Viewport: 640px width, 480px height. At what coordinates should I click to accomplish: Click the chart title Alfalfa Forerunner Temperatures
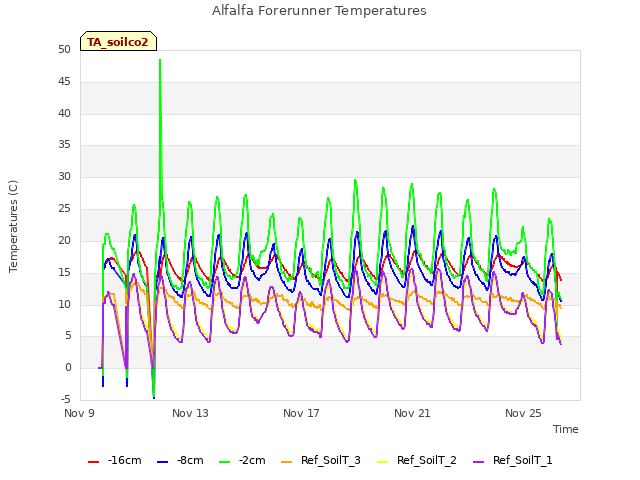319,11
